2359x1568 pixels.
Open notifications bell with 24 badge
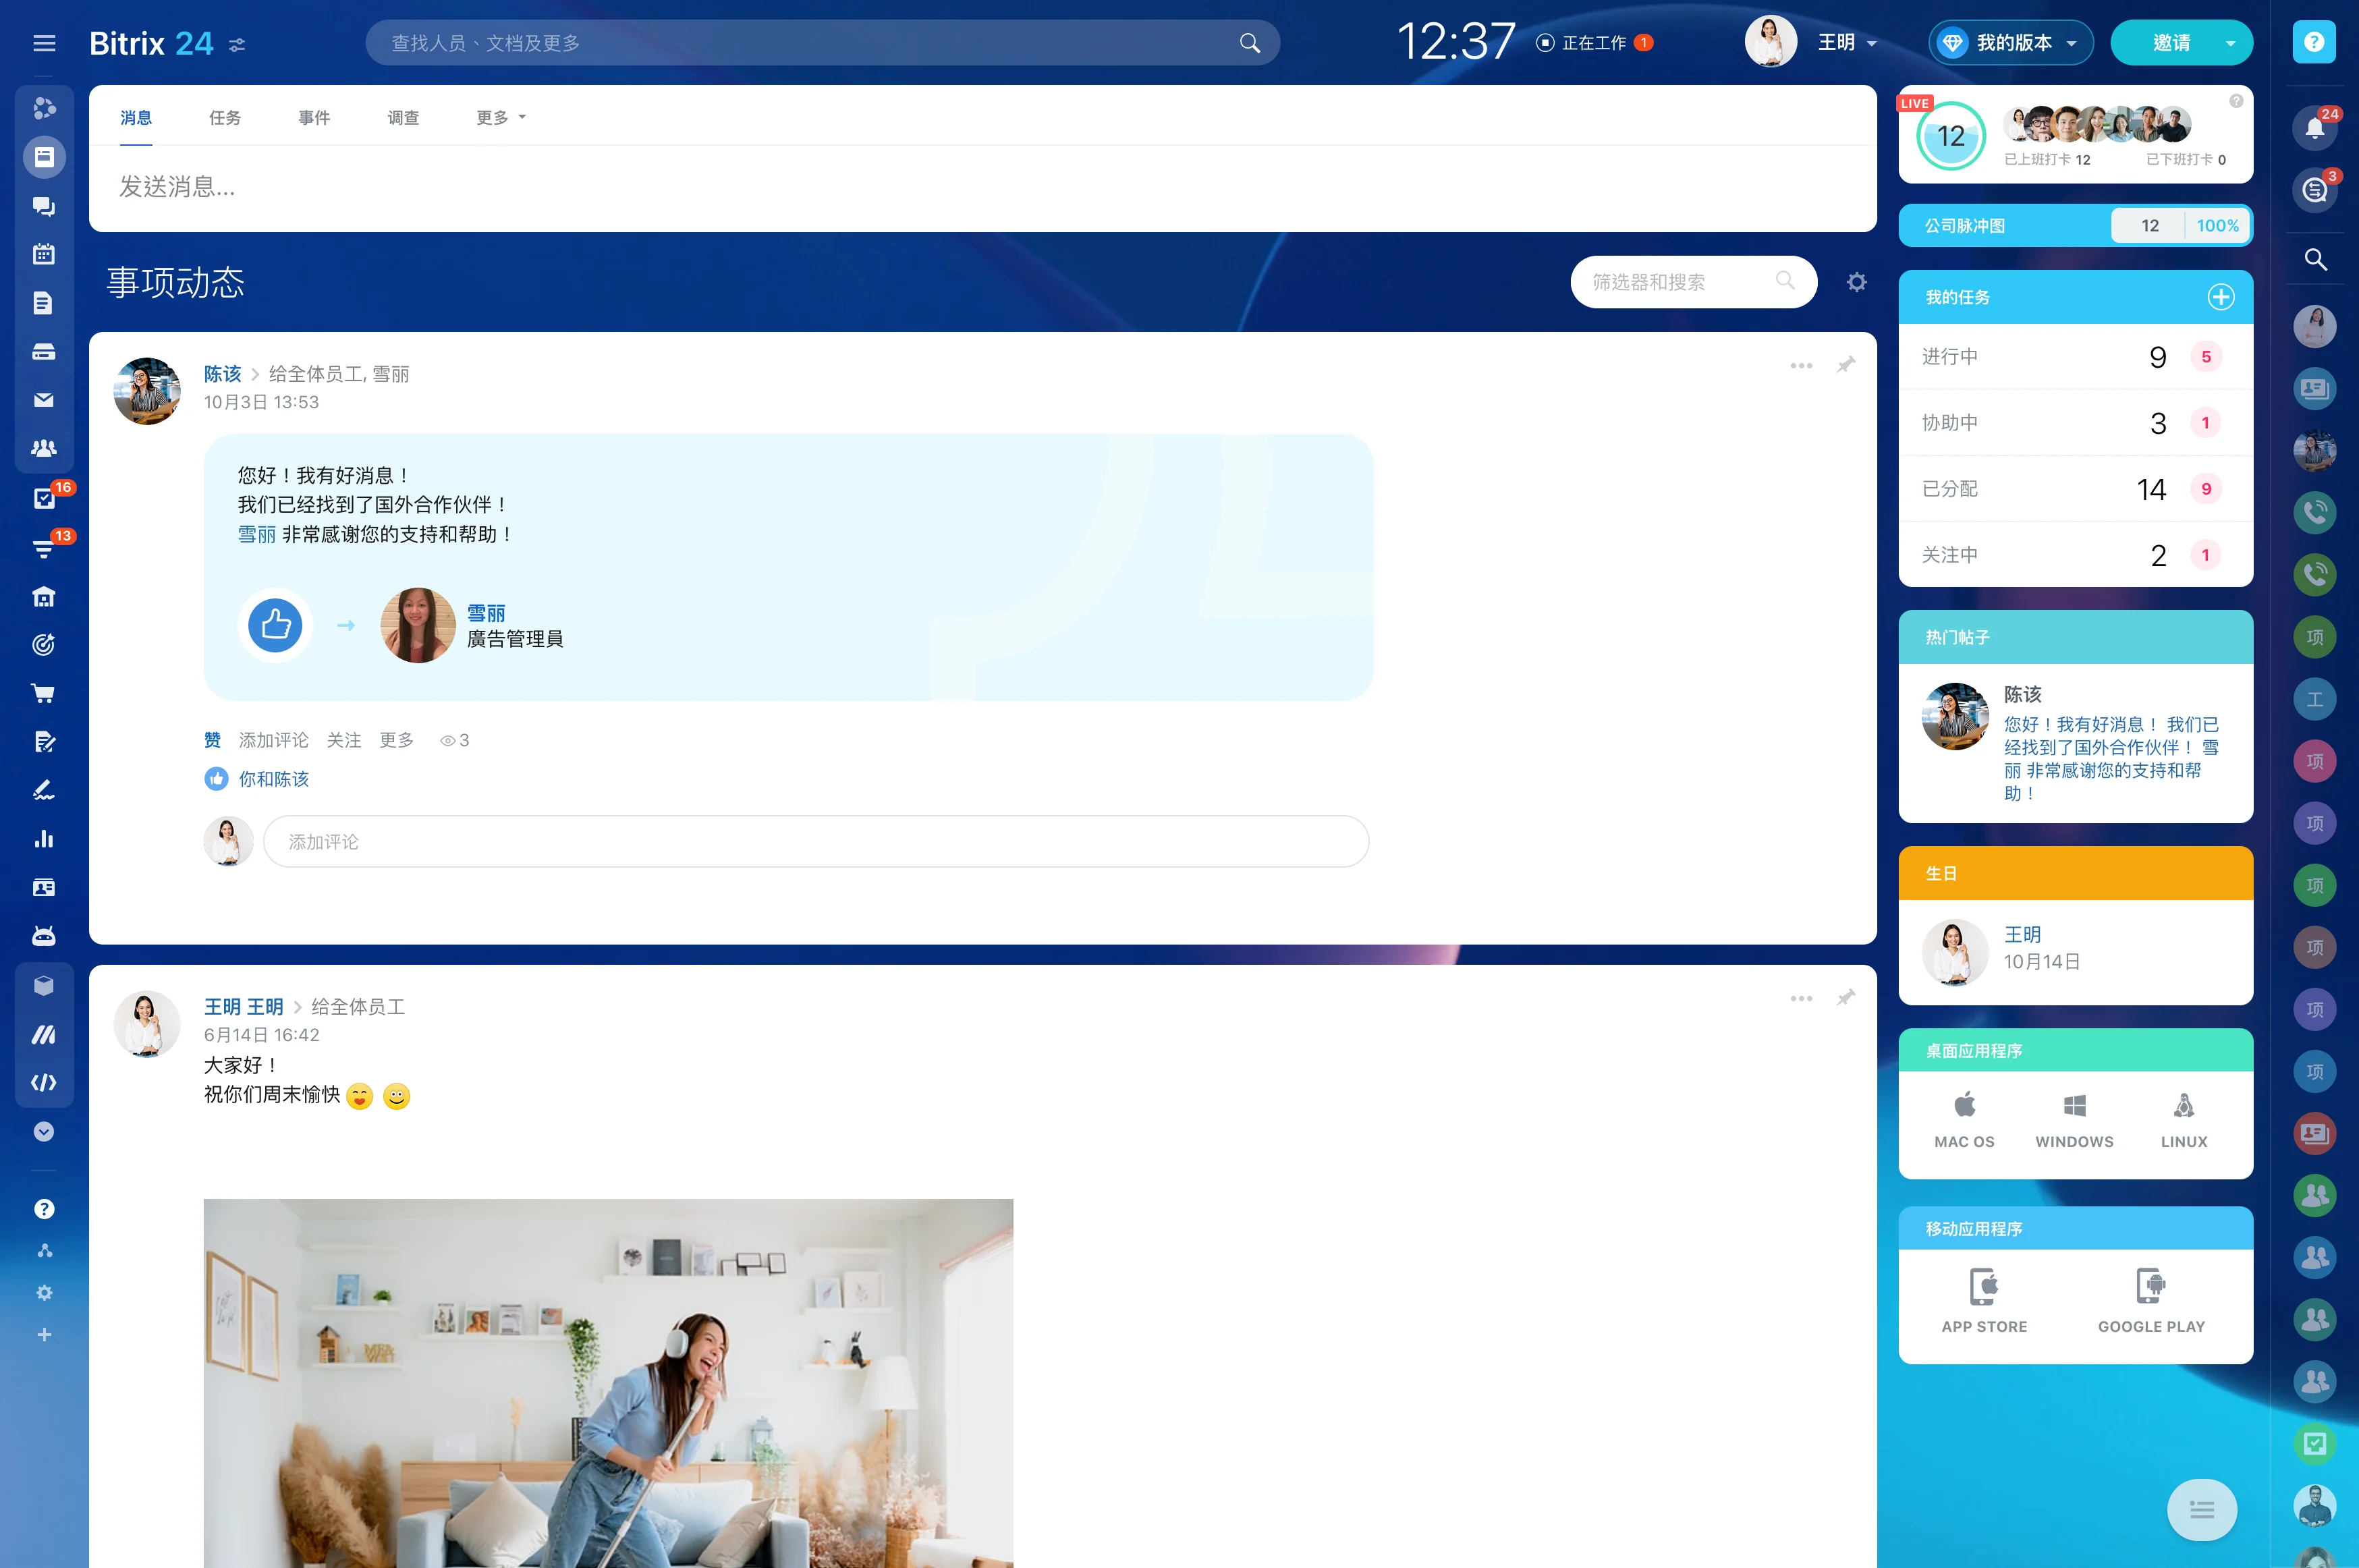pos(2315,128)
